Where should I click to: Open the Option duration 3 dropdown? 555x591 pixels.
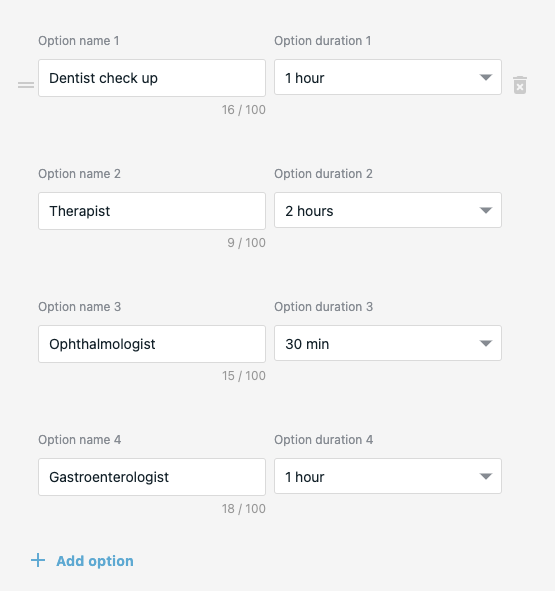tap(388, 343)
